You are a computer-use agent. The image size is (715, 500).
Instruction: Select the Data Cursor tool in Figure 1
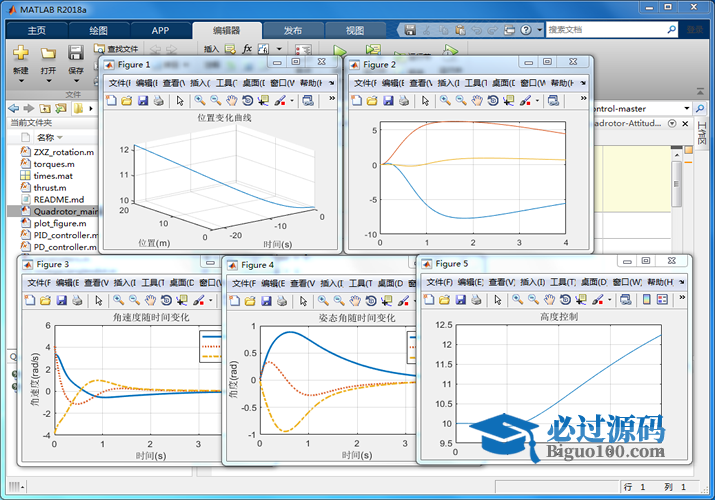[x=263, y=101]
